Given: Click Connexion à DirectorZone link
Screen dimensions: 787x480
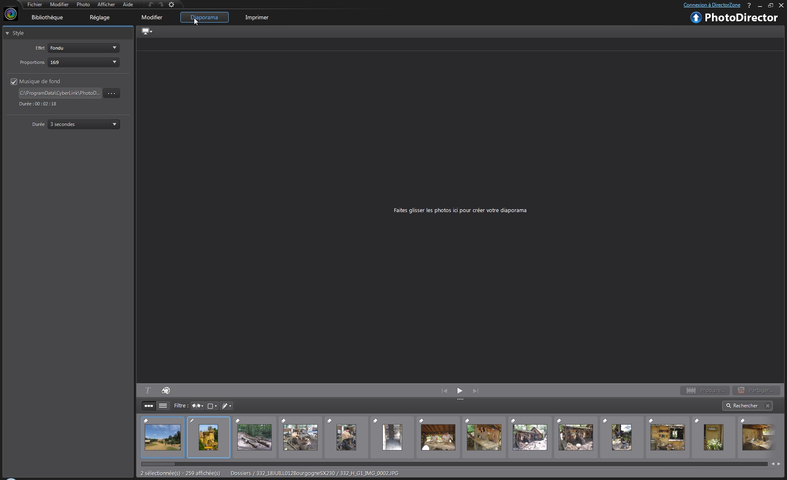Looking at the screenshot, I should [711, 5].
